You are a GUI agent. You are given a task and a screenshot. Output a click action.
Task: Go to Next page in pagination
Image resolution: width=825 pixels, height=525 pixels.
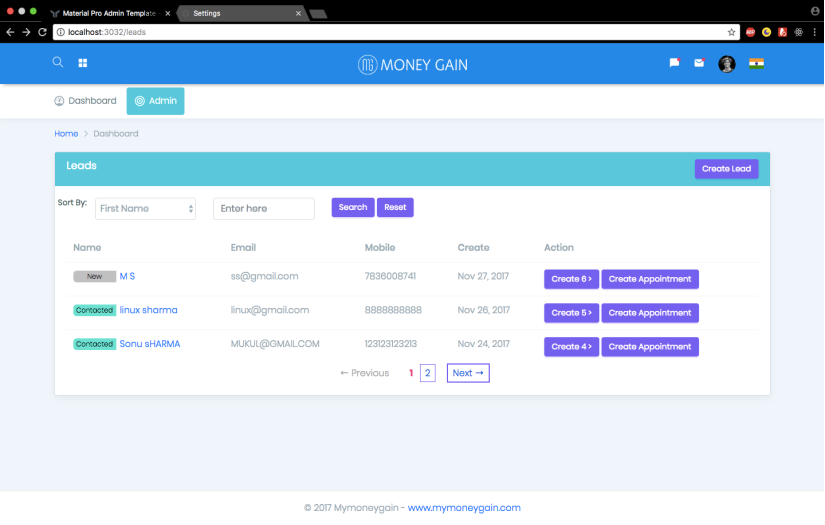468,373
